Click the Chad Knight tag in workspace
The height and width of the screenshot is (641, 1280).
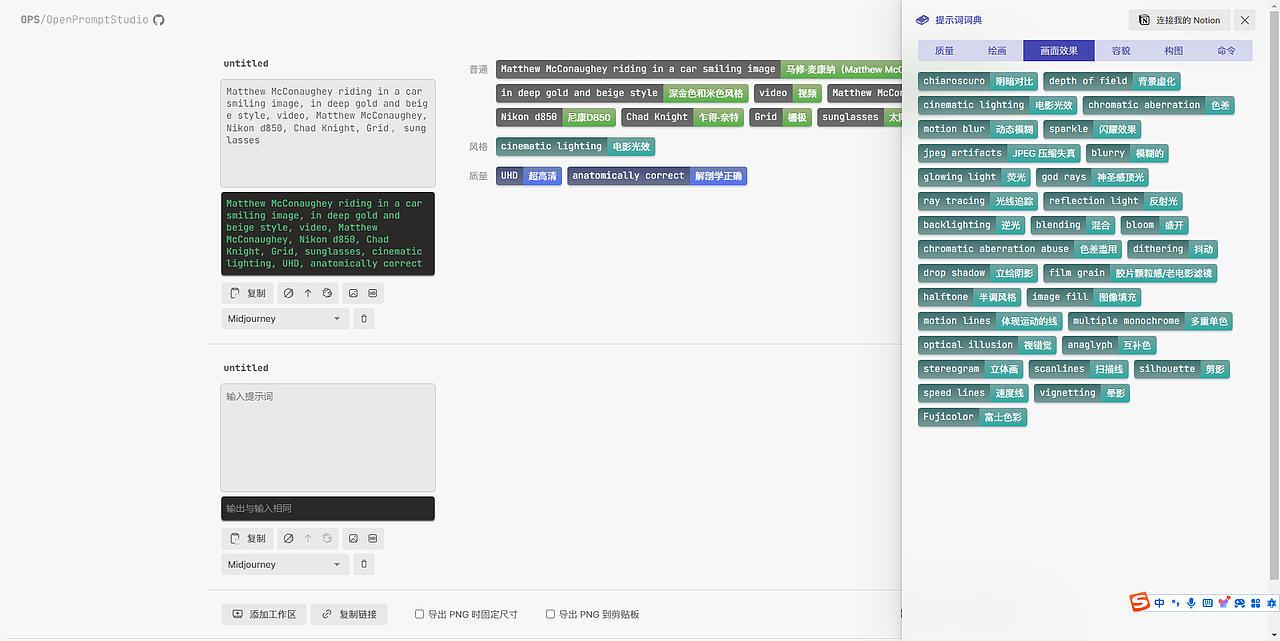tap(683, 117)
